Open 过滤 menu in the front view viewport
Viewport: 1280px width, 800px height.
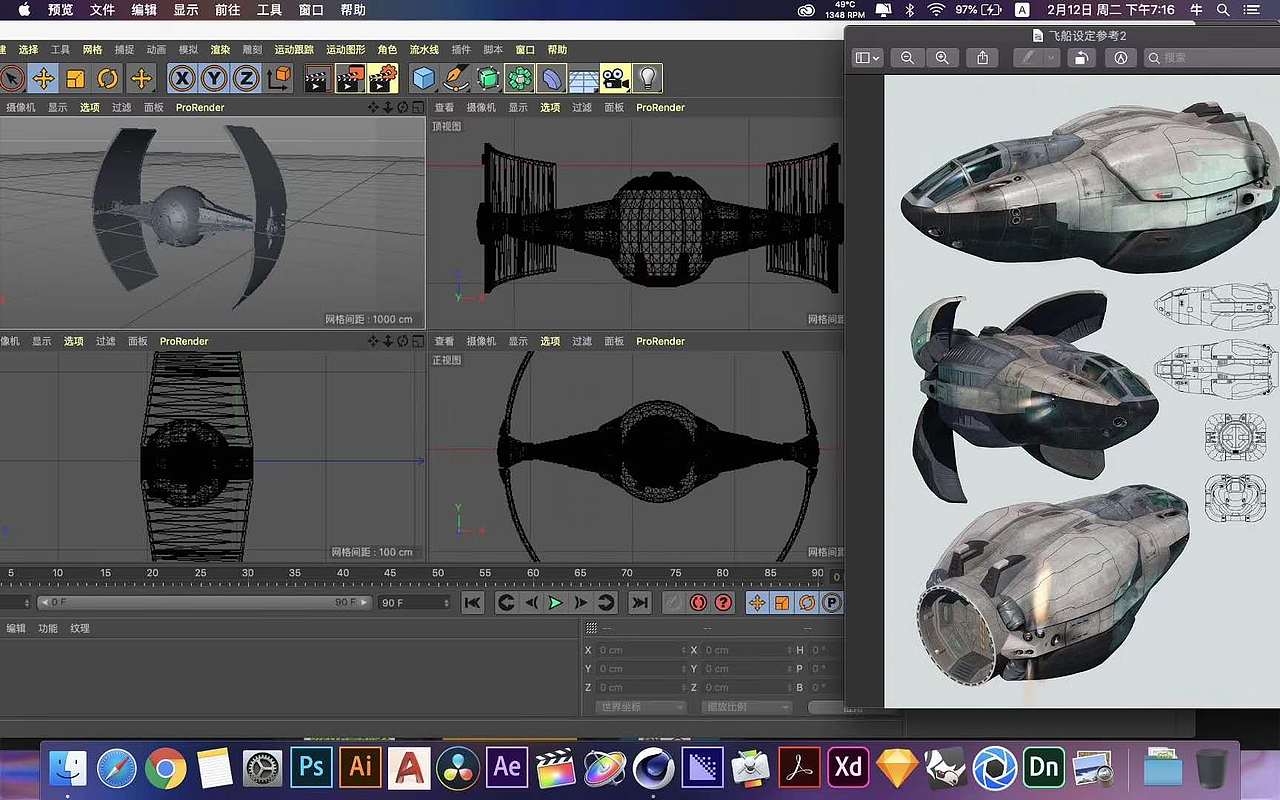coord(582,341)
